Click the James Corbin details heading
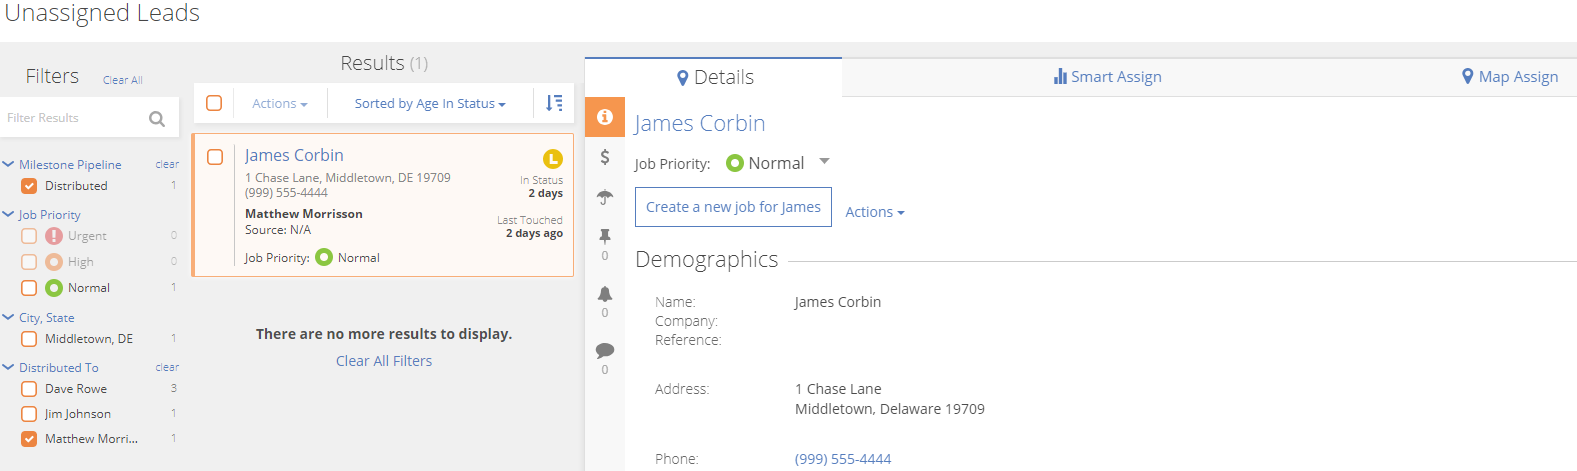The height and width of the screenshot is (471, 1577). (x=700, y=123)
